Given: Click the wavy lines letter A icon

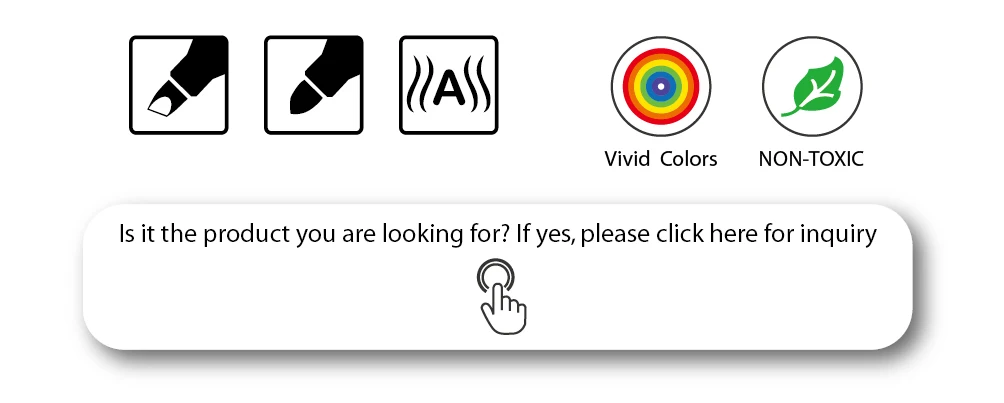Looking at the screenshot, I should (449, 85).
